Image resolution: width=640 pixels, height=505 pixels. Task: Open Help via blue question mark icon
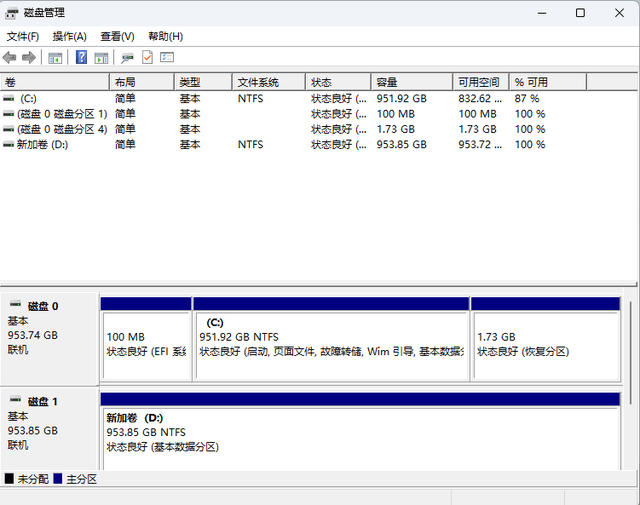pyautogui.click(x=81, y=57)
